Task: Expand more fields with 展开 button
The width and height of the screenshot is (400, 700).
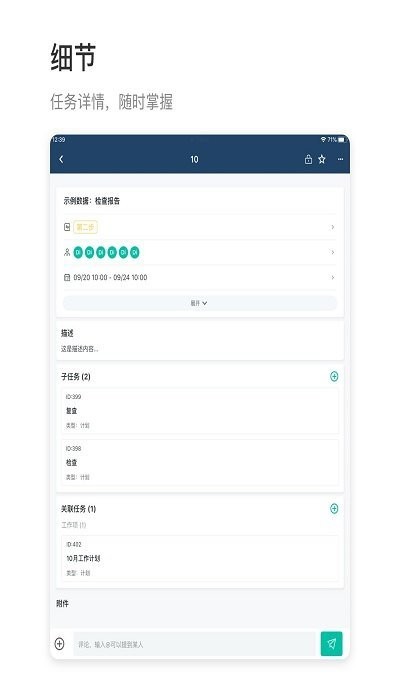Action: [x=200, y=303]
